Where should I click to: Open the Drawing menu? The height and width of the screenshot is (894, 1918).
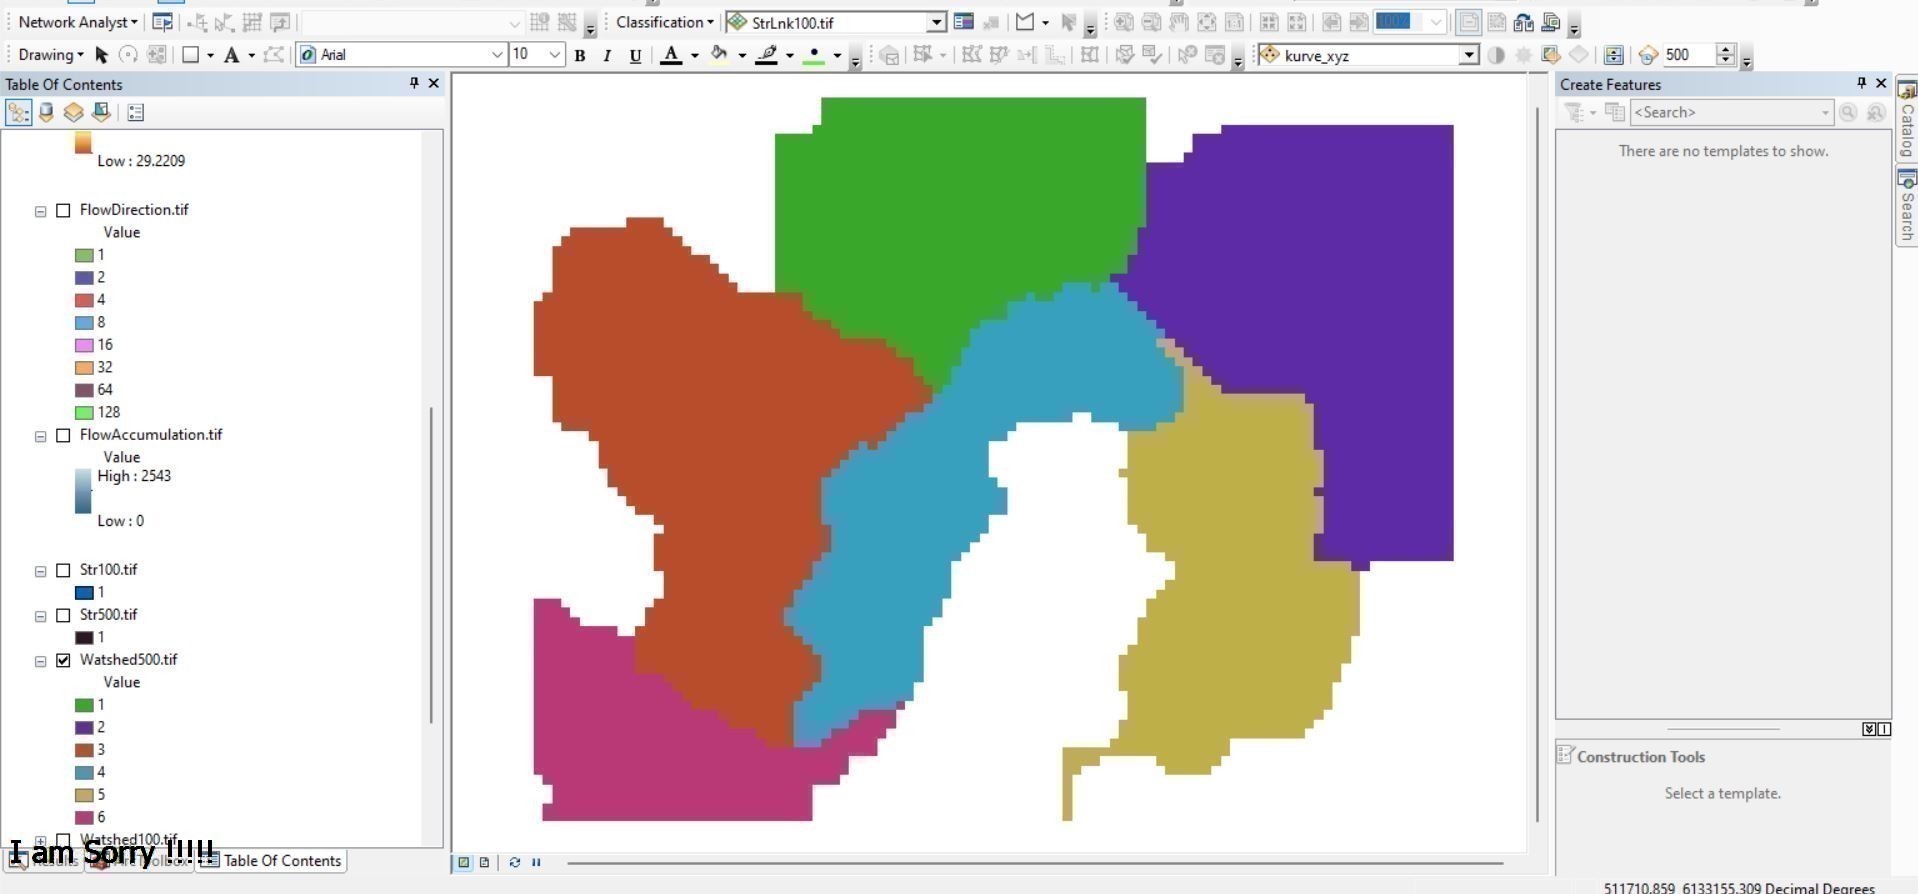(51, 55)
